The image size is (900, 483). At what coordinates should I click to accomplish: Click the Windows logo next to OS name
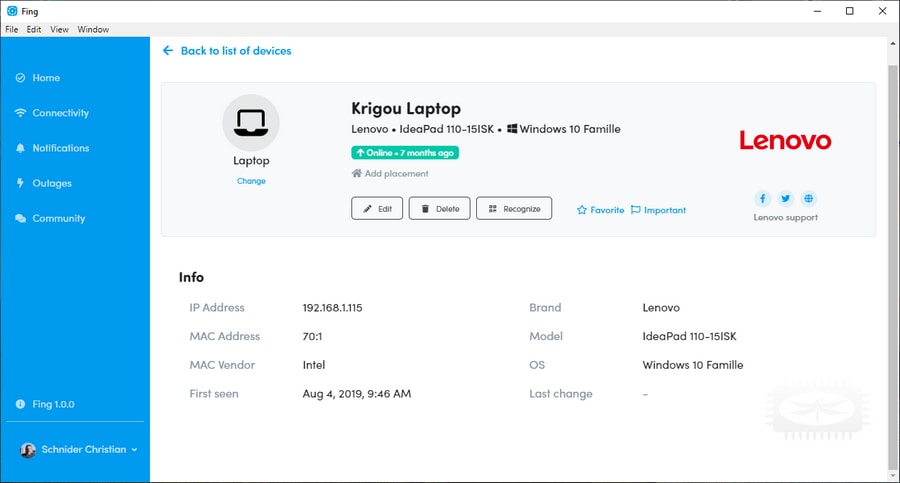512,129
